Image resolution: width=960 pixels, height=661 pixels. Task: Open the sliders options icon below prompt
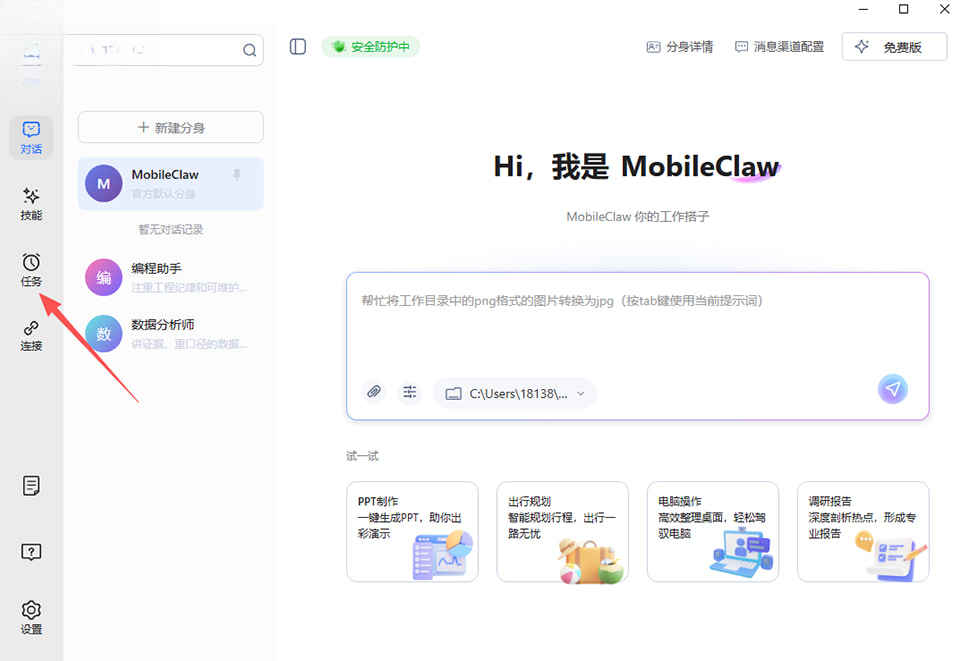pos(410,391)
